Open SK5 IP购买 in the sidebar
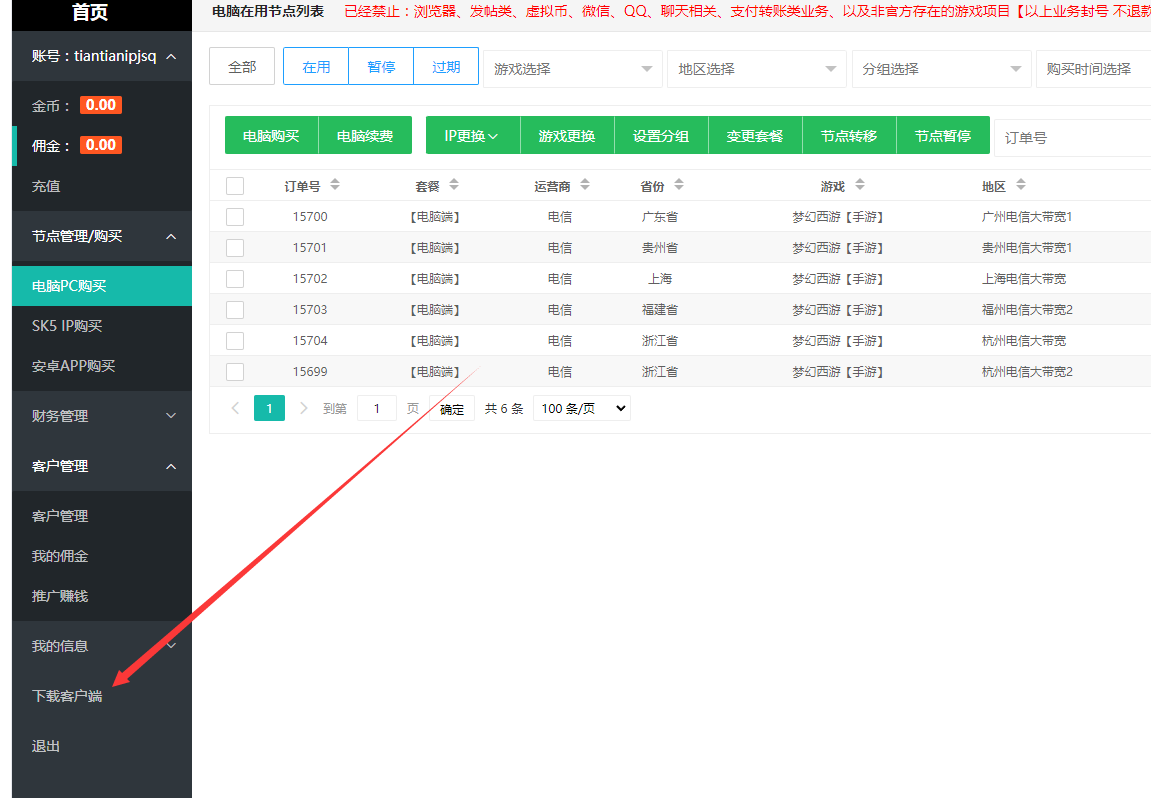The image size is (1151, 798). (67, 326)
